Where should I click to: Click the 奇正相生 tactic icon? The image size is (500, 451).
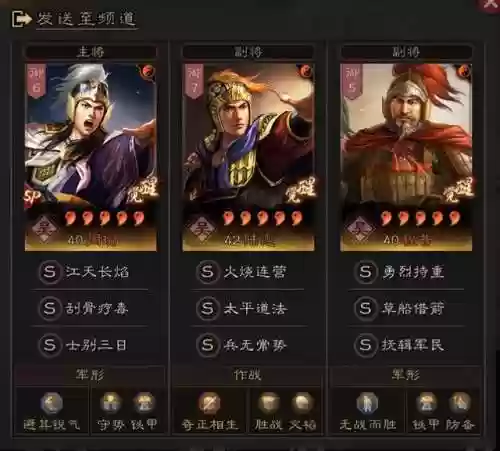209,403
